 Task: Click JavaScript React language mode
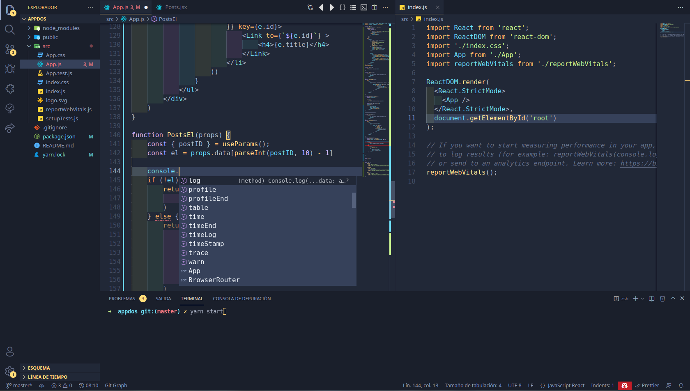(x=562, y=386)
